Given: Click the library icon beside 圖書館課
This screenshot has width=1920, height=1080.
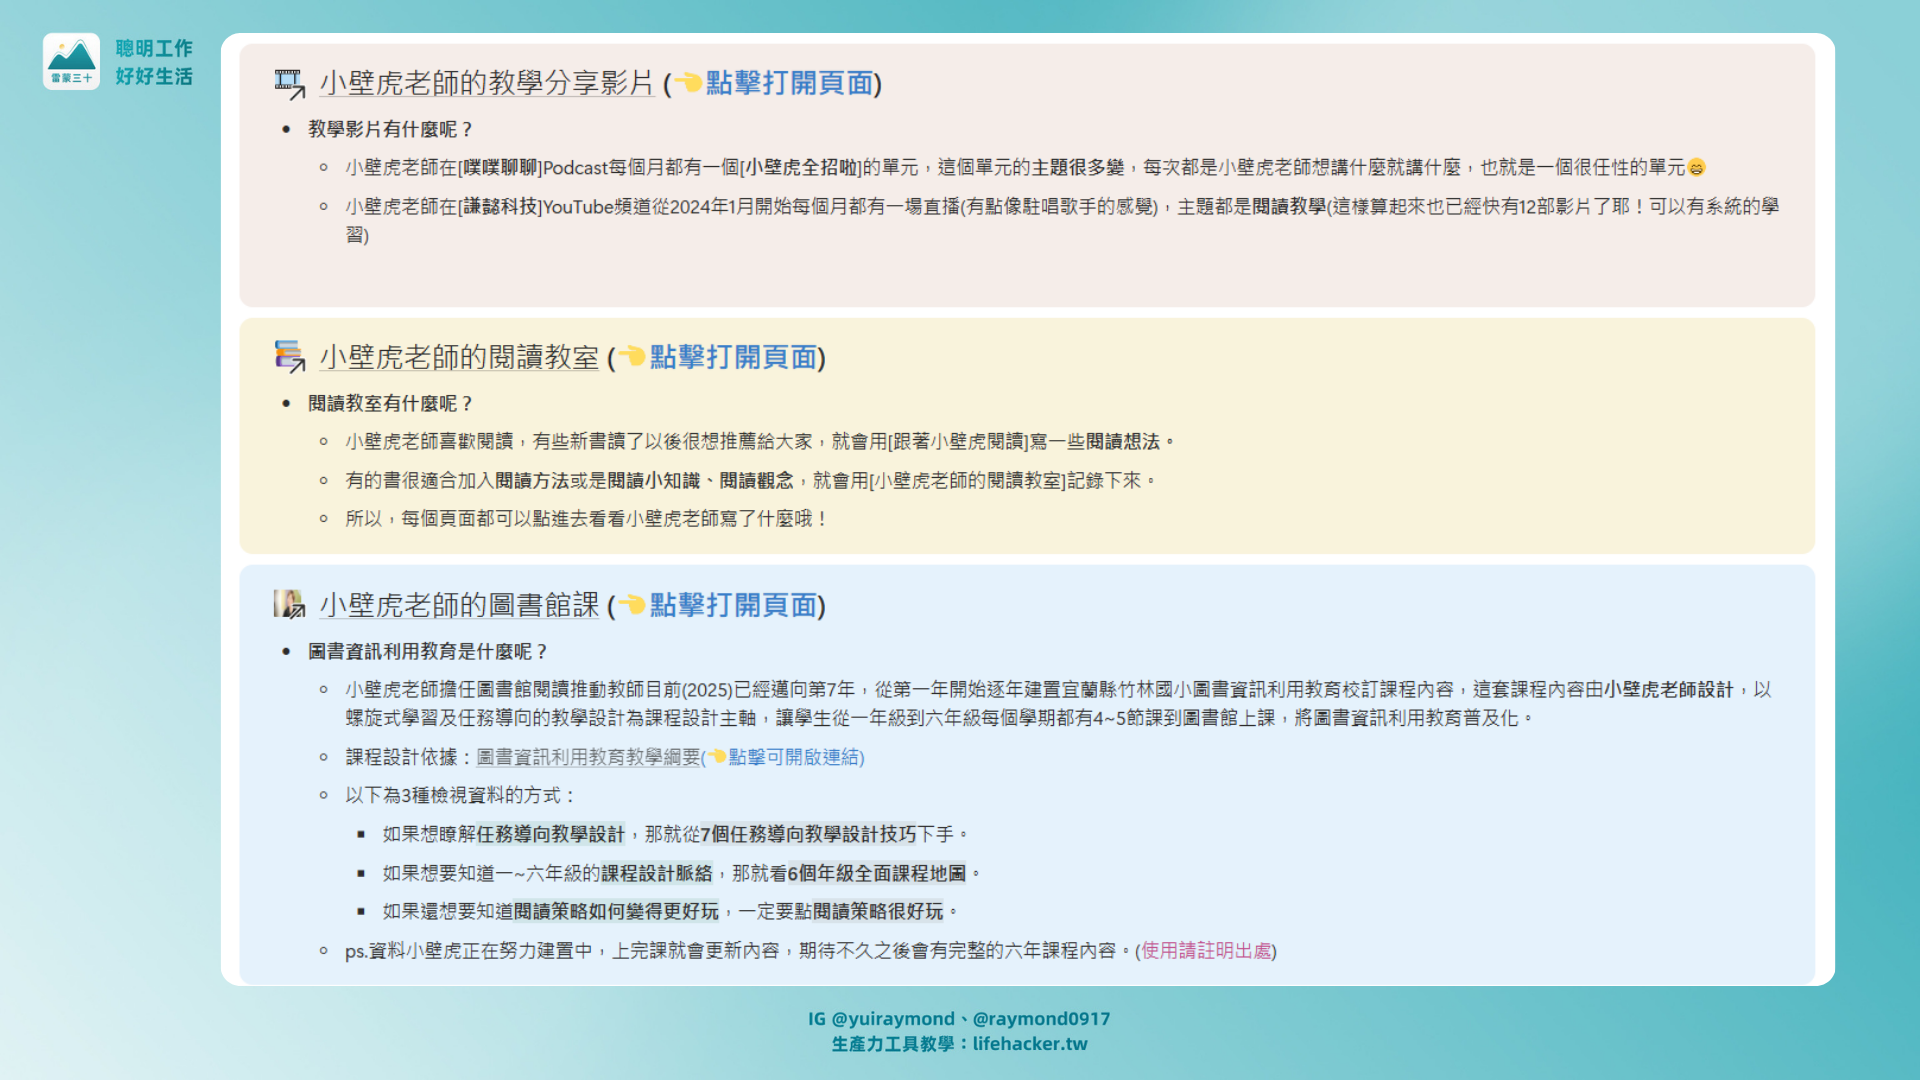Looking at the screenshot, I should [x=289, y=604].
